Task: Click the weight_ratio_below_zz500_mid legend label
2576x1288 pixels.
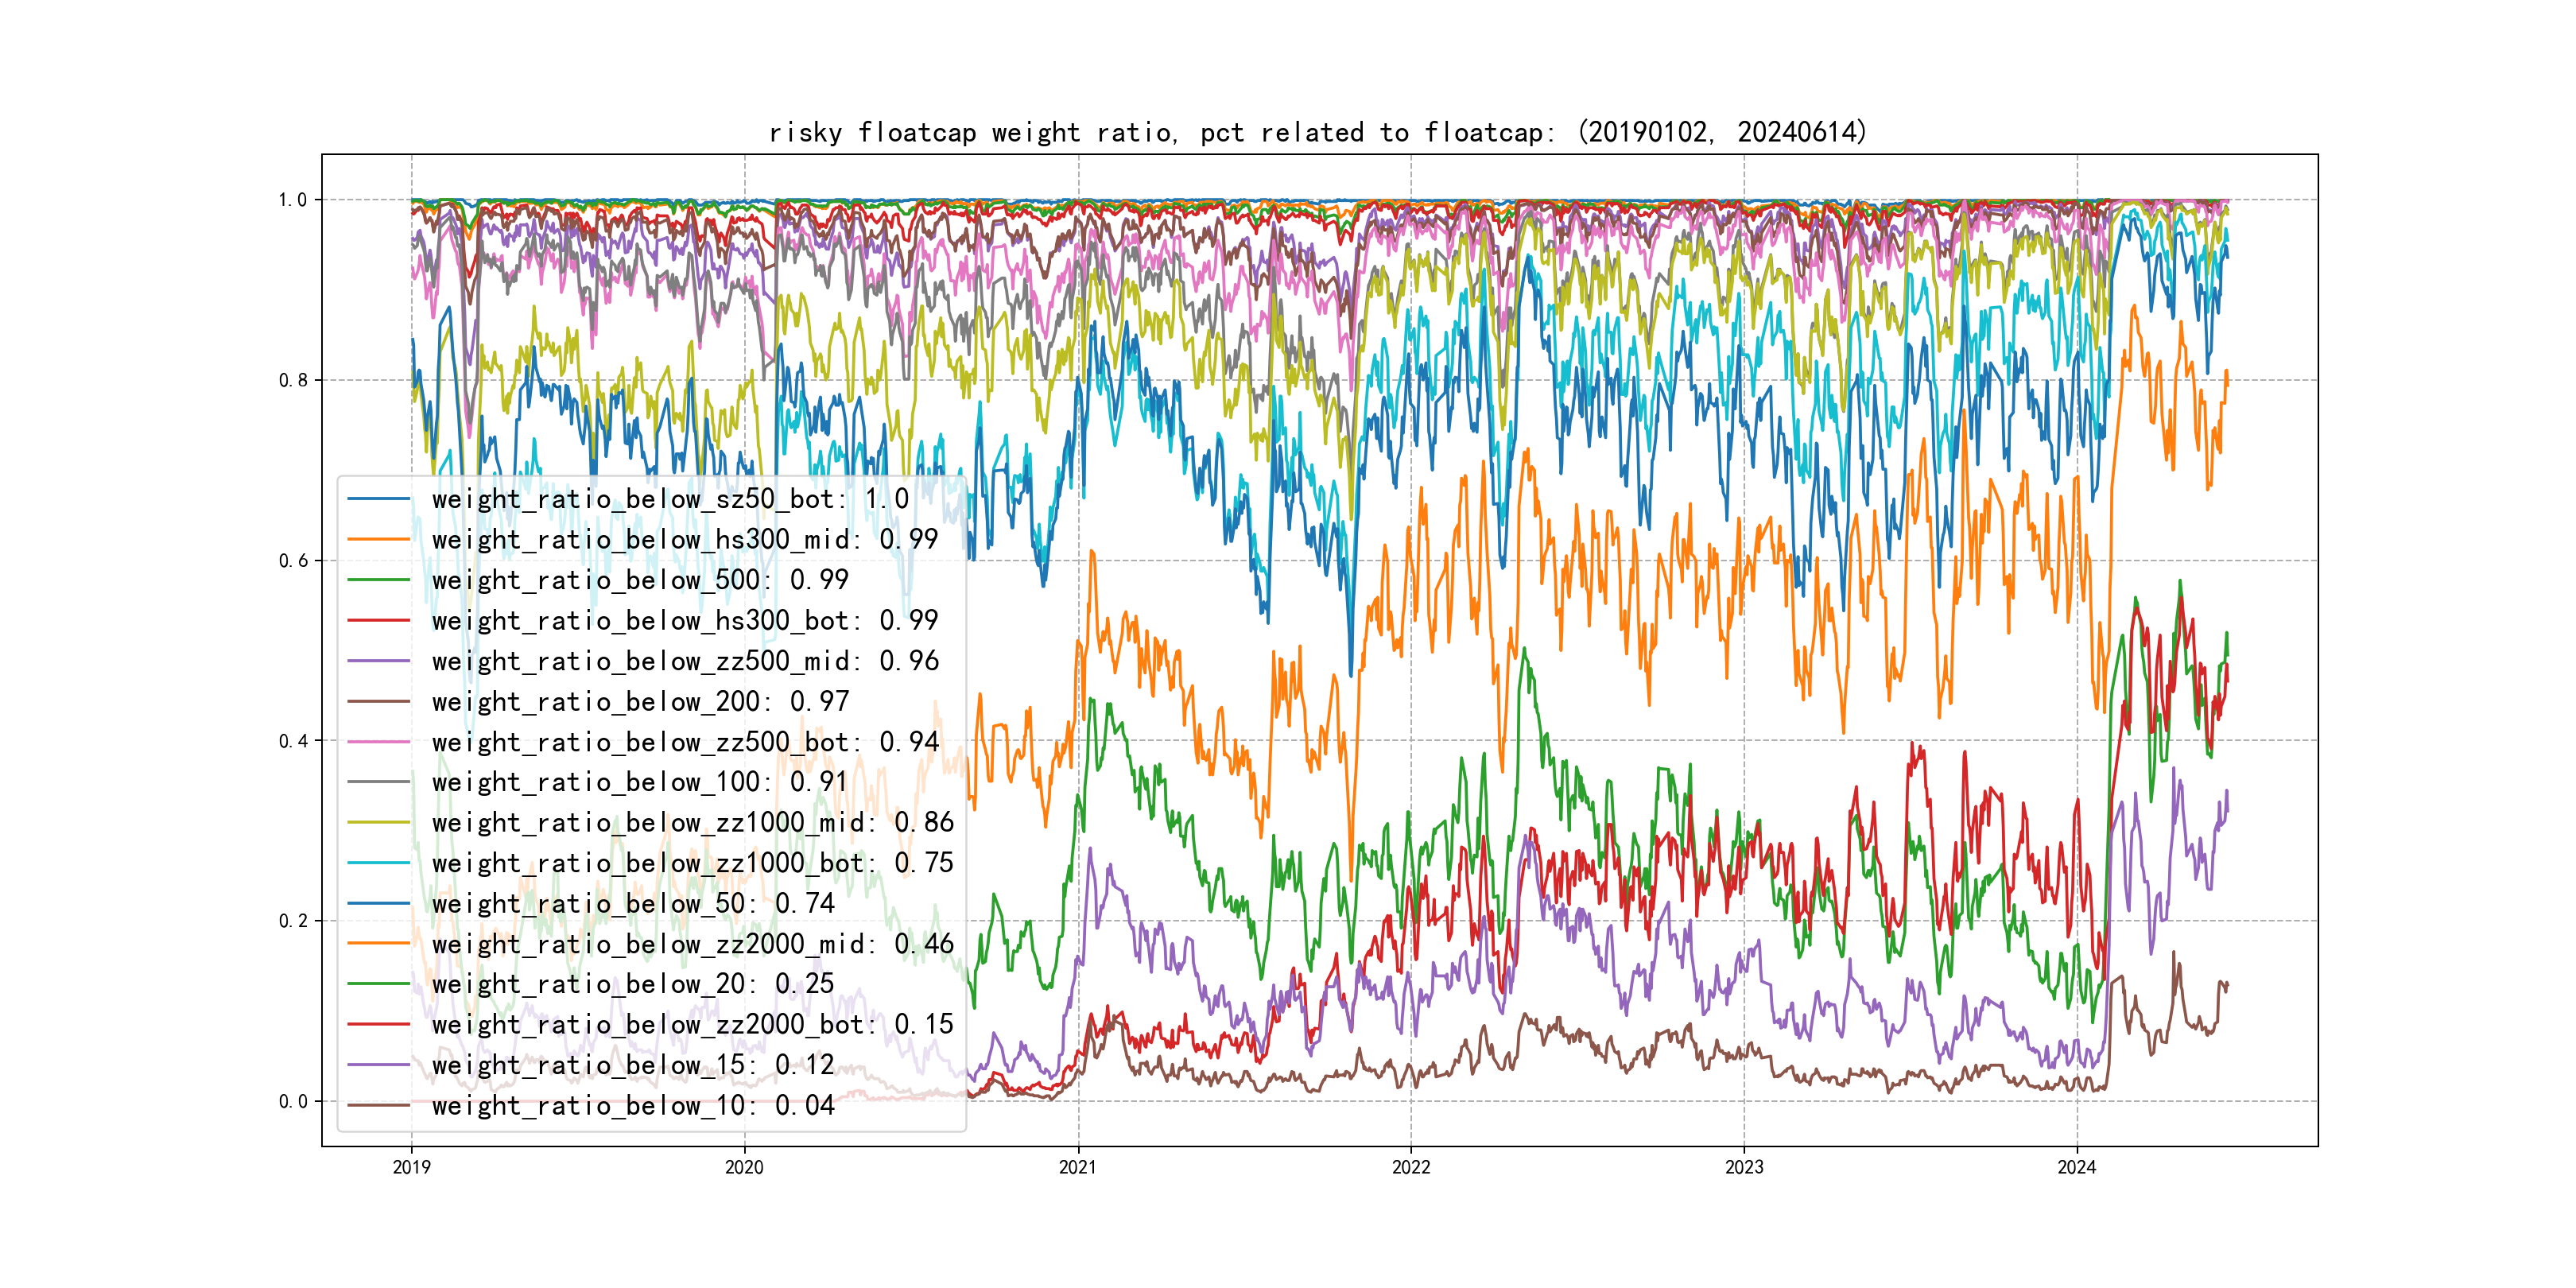Action: [684, 661]
